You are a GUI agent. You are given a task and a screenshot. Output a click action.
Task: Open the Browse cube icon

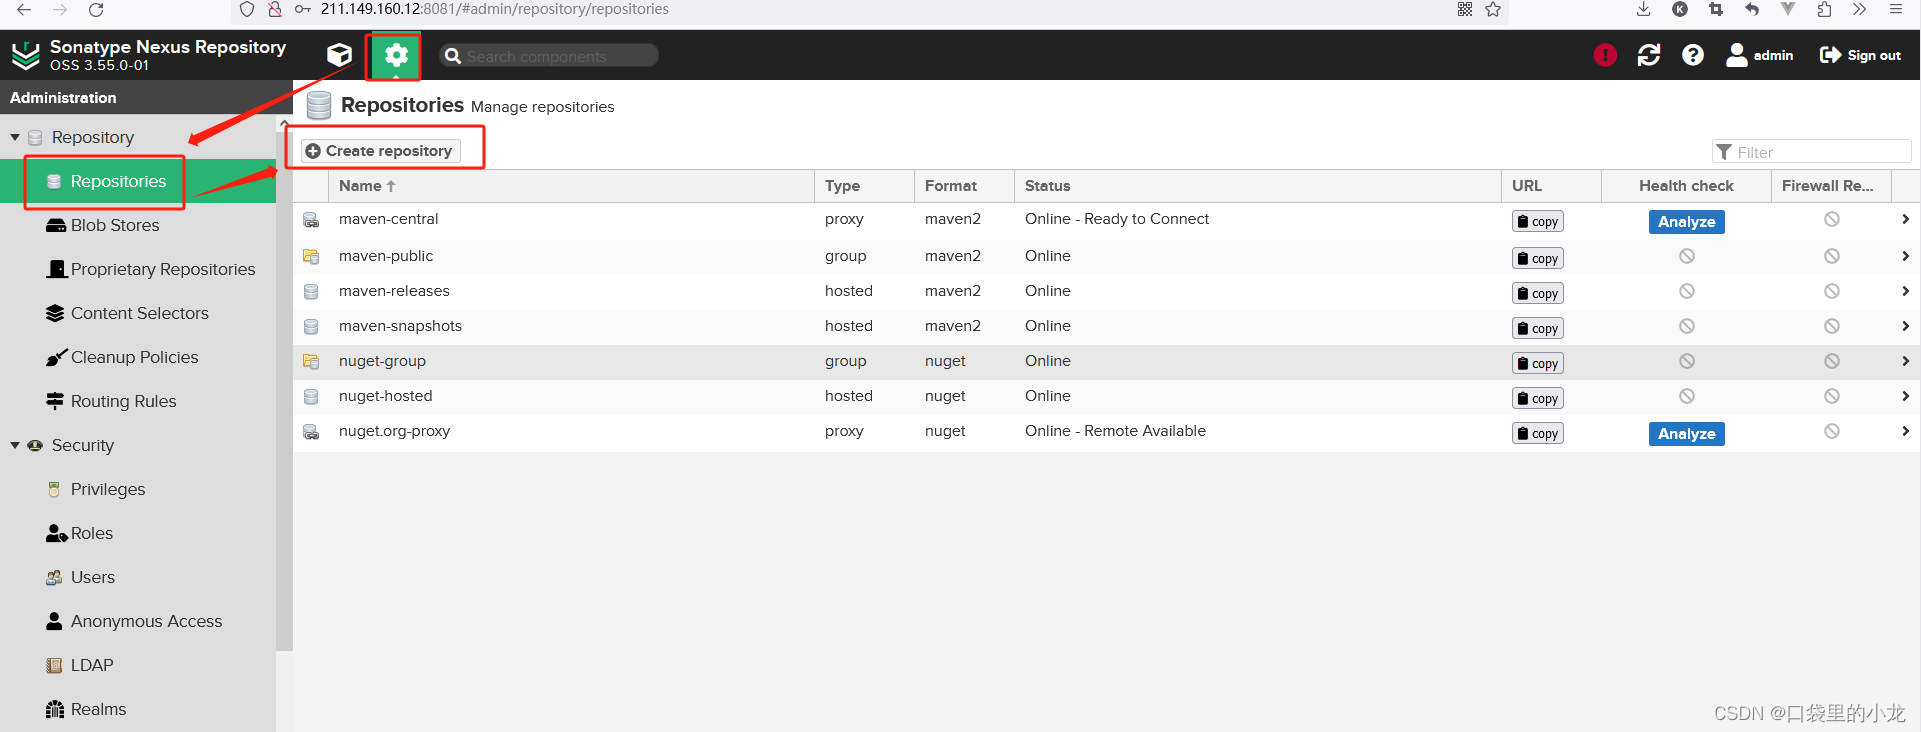coord(340,55)
